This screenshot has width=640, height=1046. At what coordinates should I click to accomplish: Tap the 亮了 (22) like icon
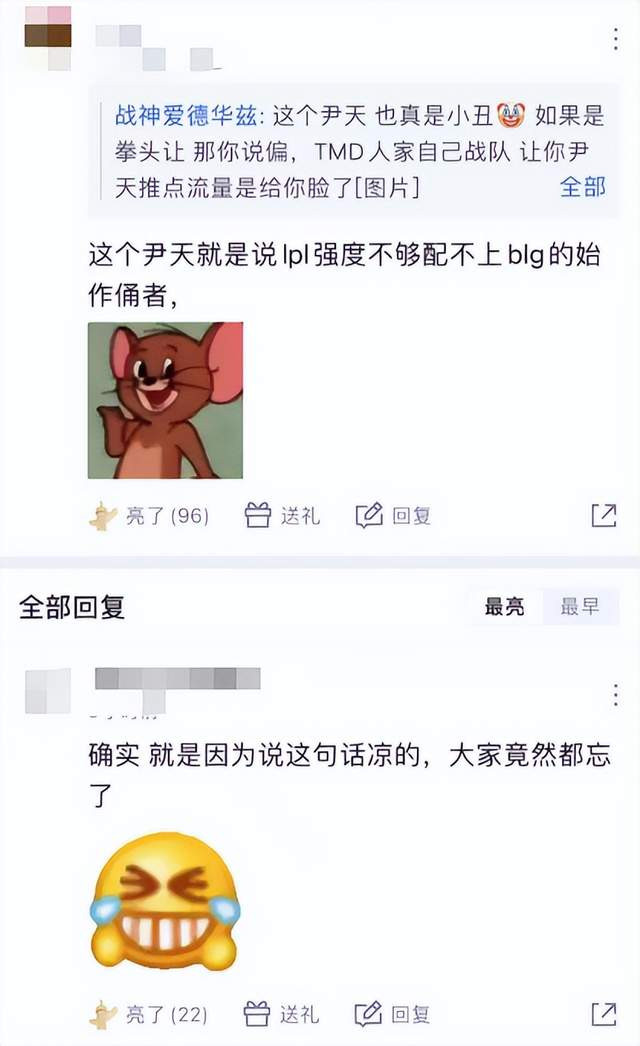[x=103, y=1015]
